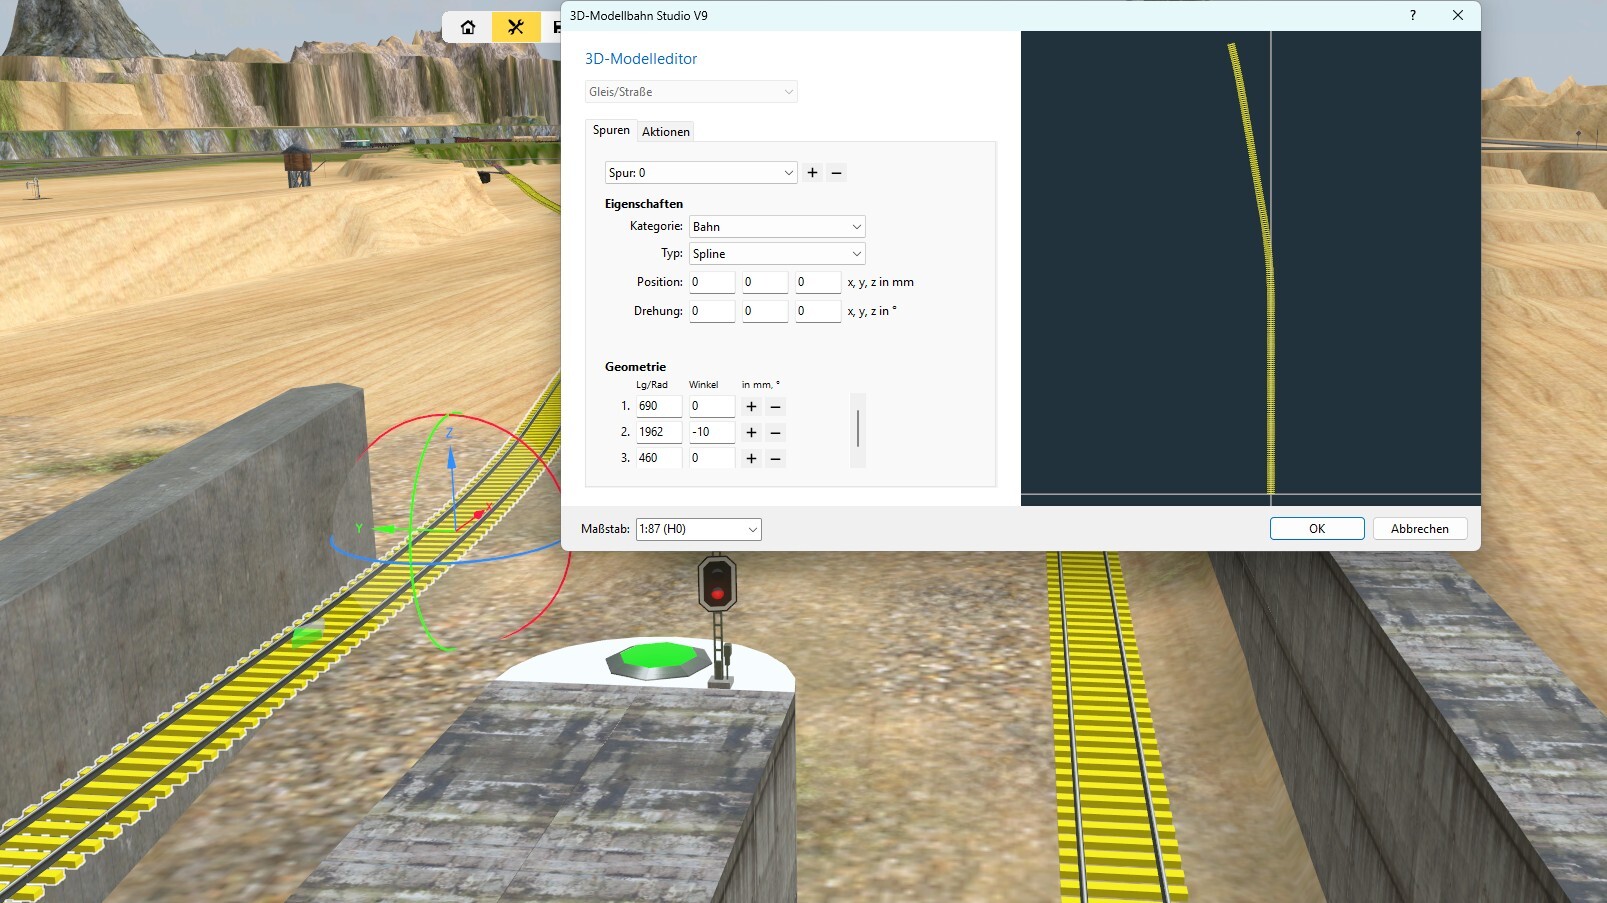
Task: Click the Position x input field
Action: [x=712, y=282]
